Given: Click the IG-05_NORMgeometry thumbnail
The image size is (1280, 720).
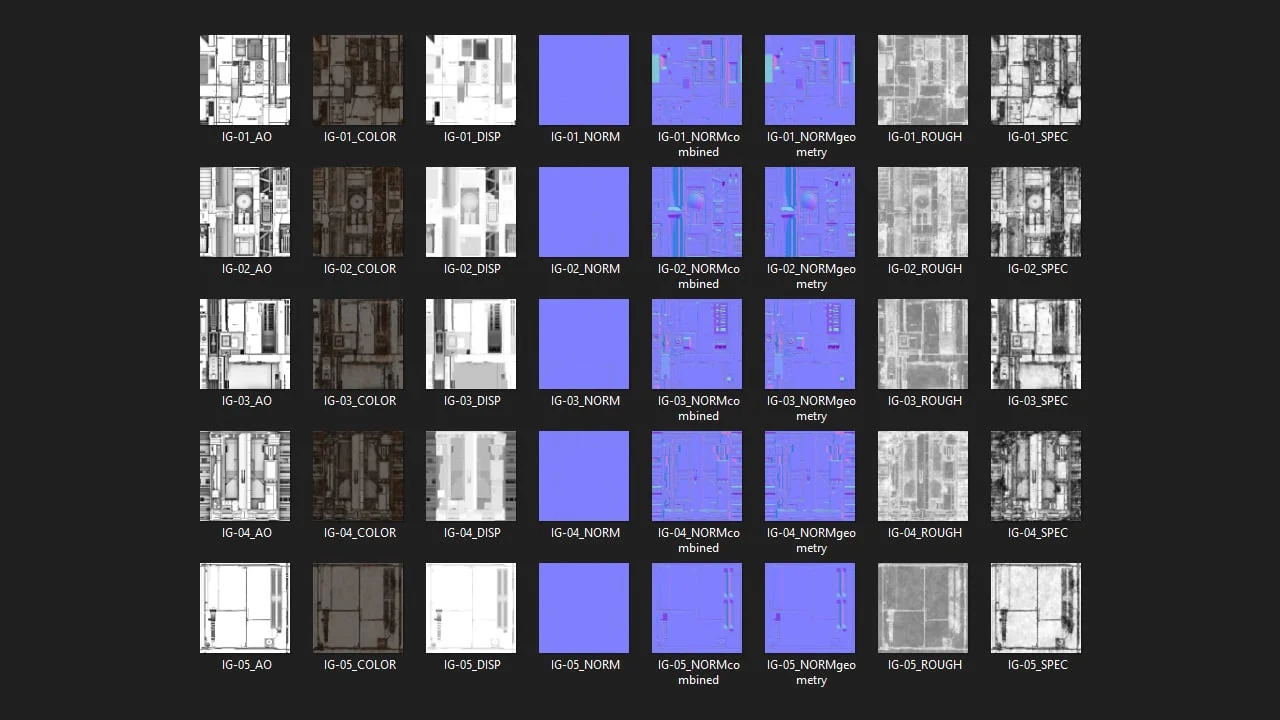Looking at the screenshot, I should tap(810, 608).
